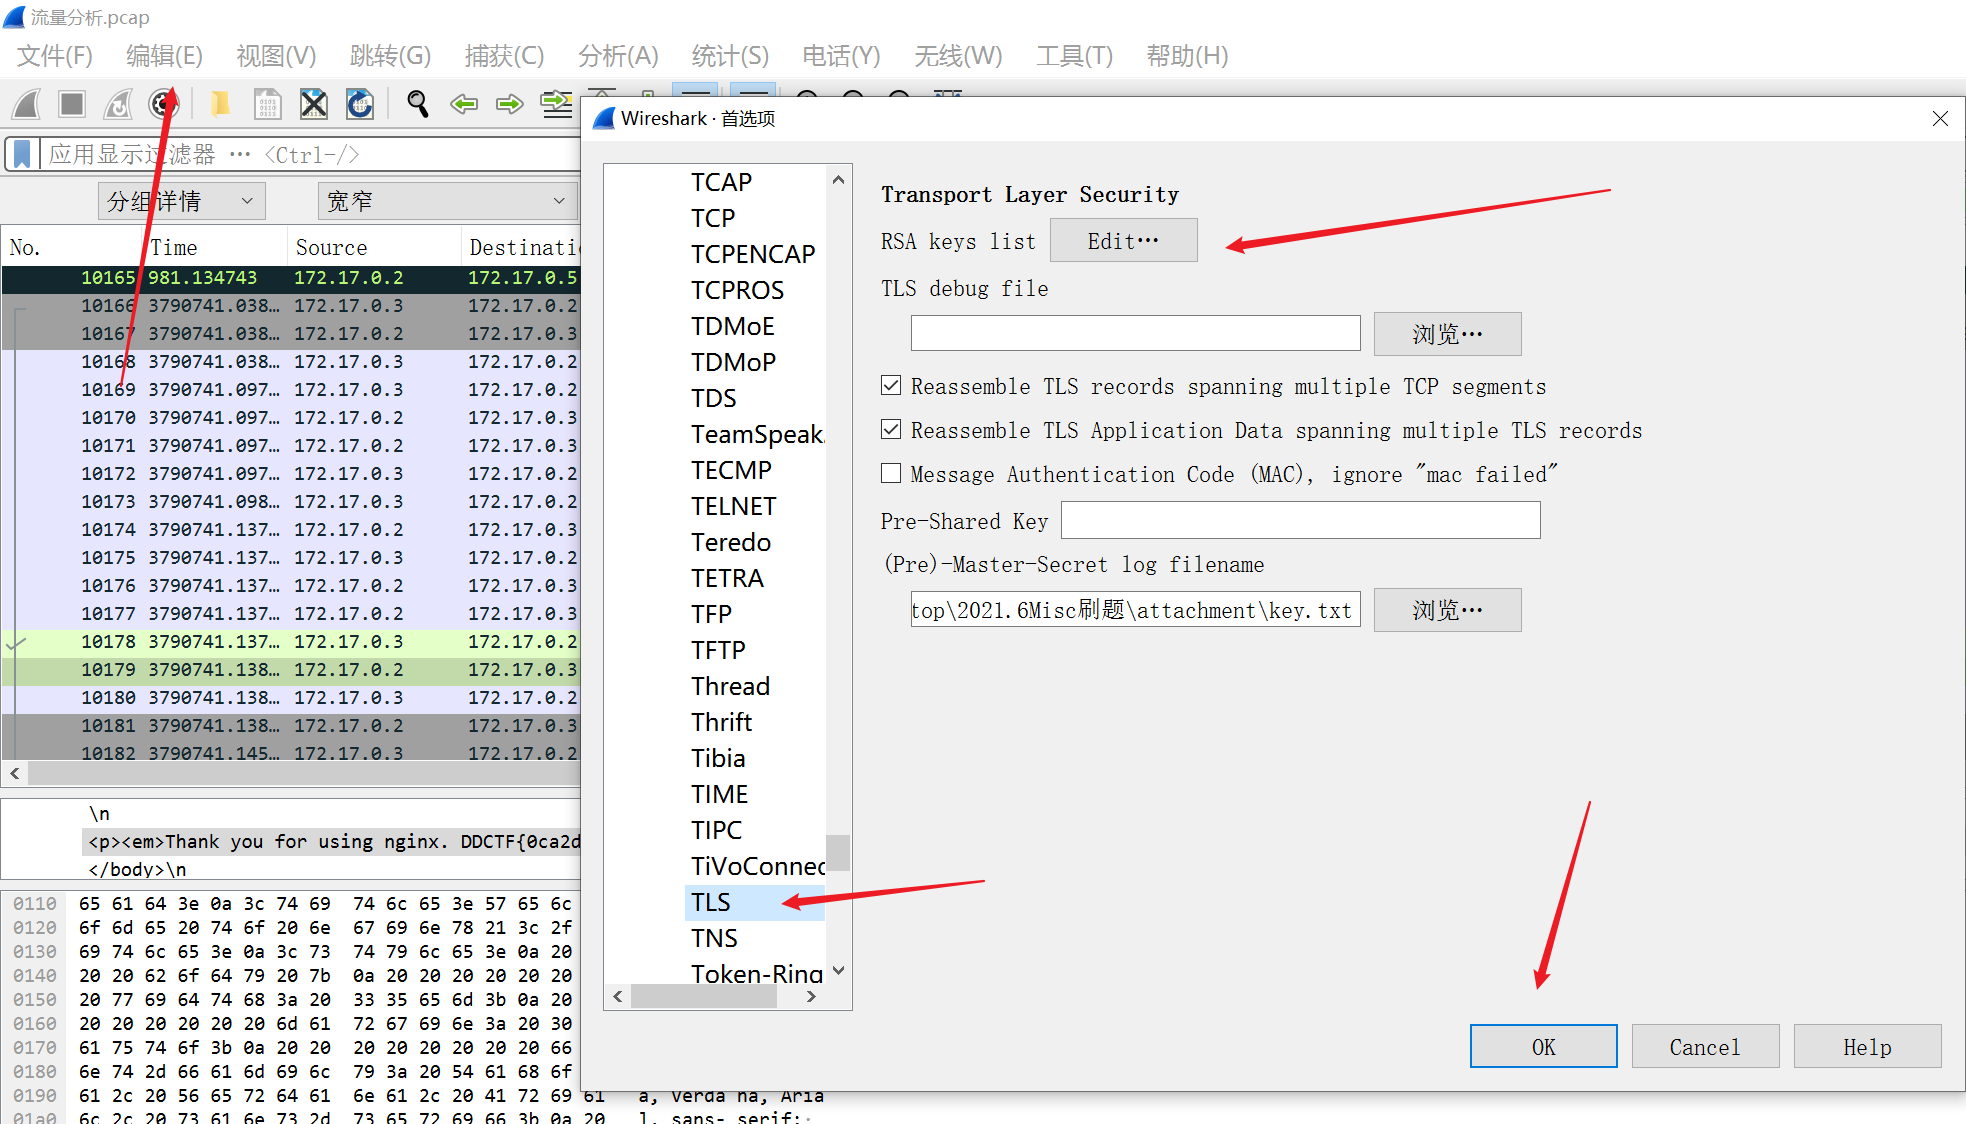Image resolution: width=1966 pixels, height=1124 pixels.
Task: Sort by the Time column header
Action: click(215, 247)
